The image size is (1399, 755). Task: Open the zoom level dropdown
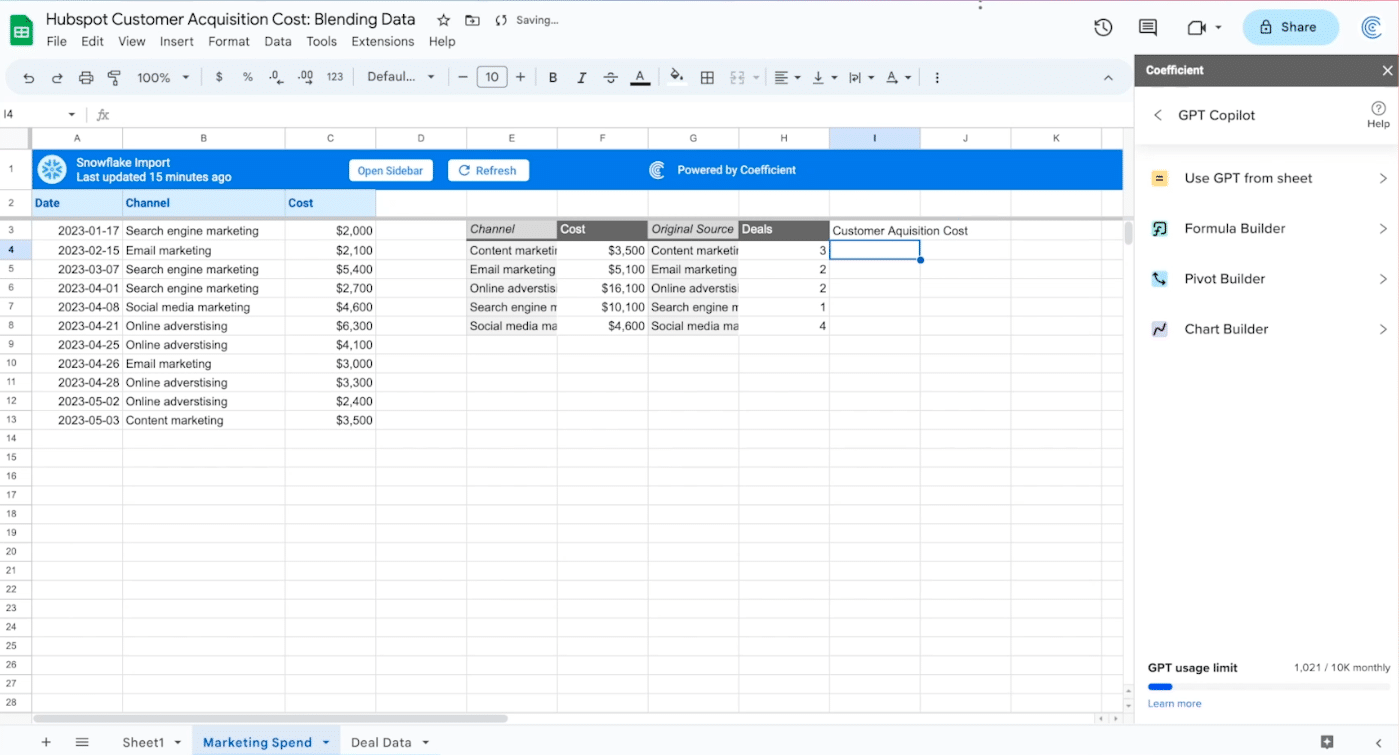[164, 77]
